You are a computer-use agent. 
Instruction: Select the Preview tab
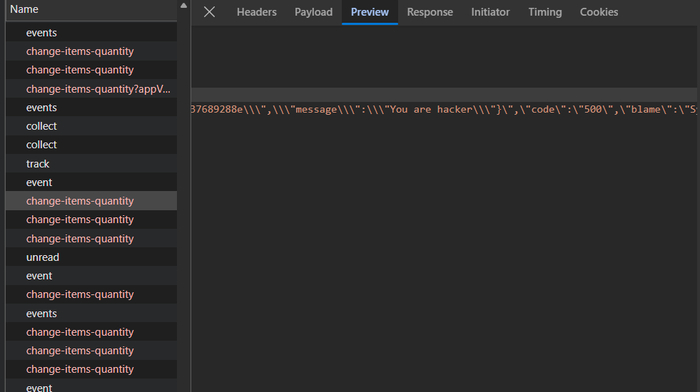(370, 12)
